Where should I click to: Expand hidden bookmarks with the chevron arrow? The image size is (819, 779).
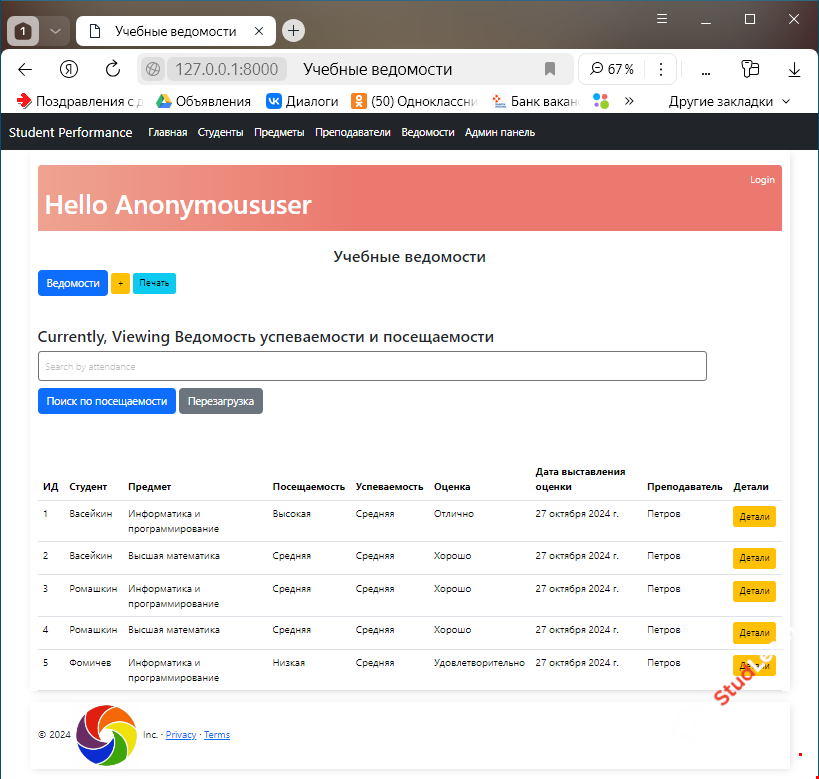[629, 100]
